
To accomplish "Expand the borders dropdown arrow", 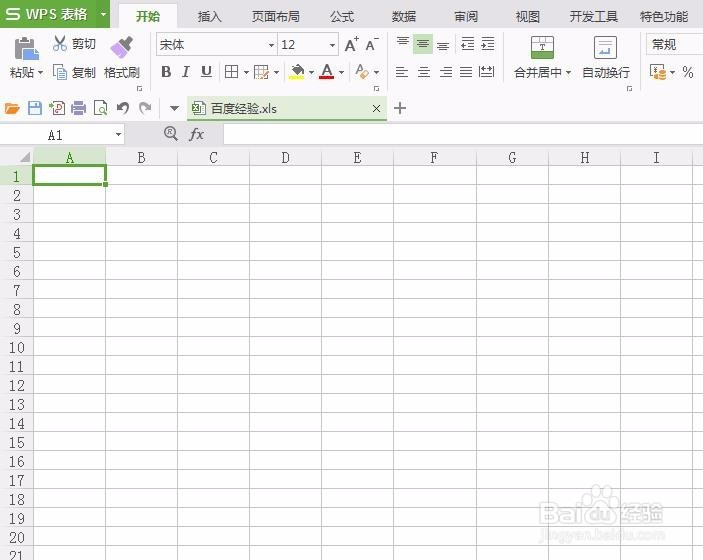I will pyautogui.click(x=246, y=72).
